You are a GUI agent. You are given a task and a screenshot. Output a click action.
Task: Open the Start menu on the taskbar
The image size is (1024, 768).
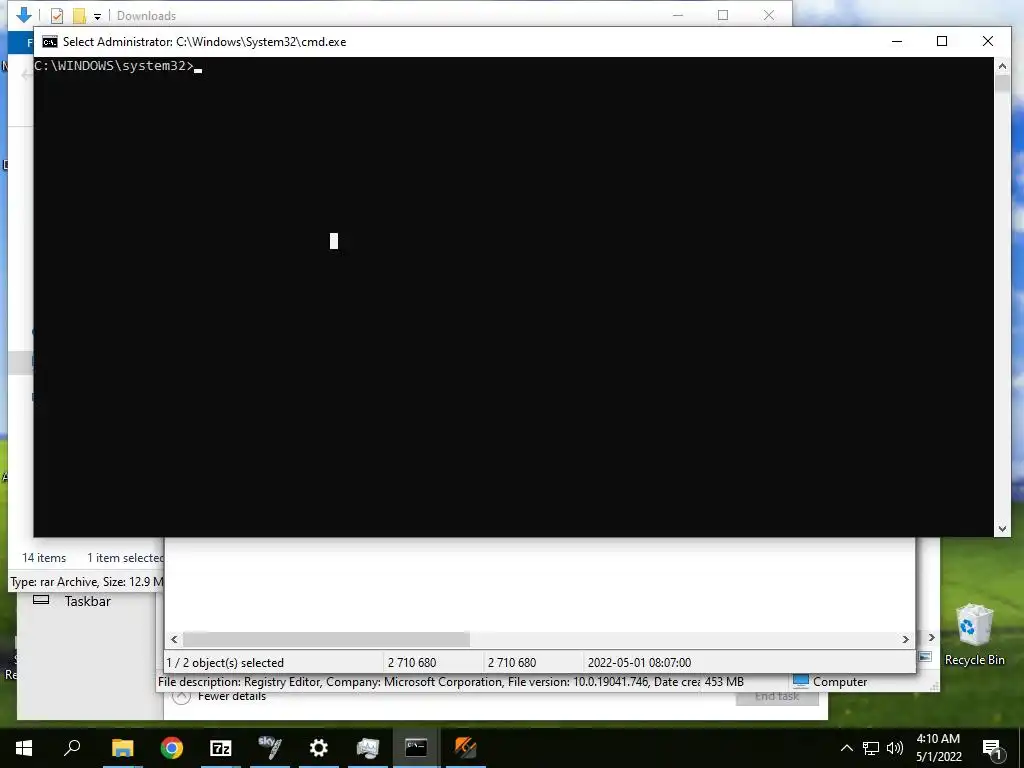tap(24, 748)
